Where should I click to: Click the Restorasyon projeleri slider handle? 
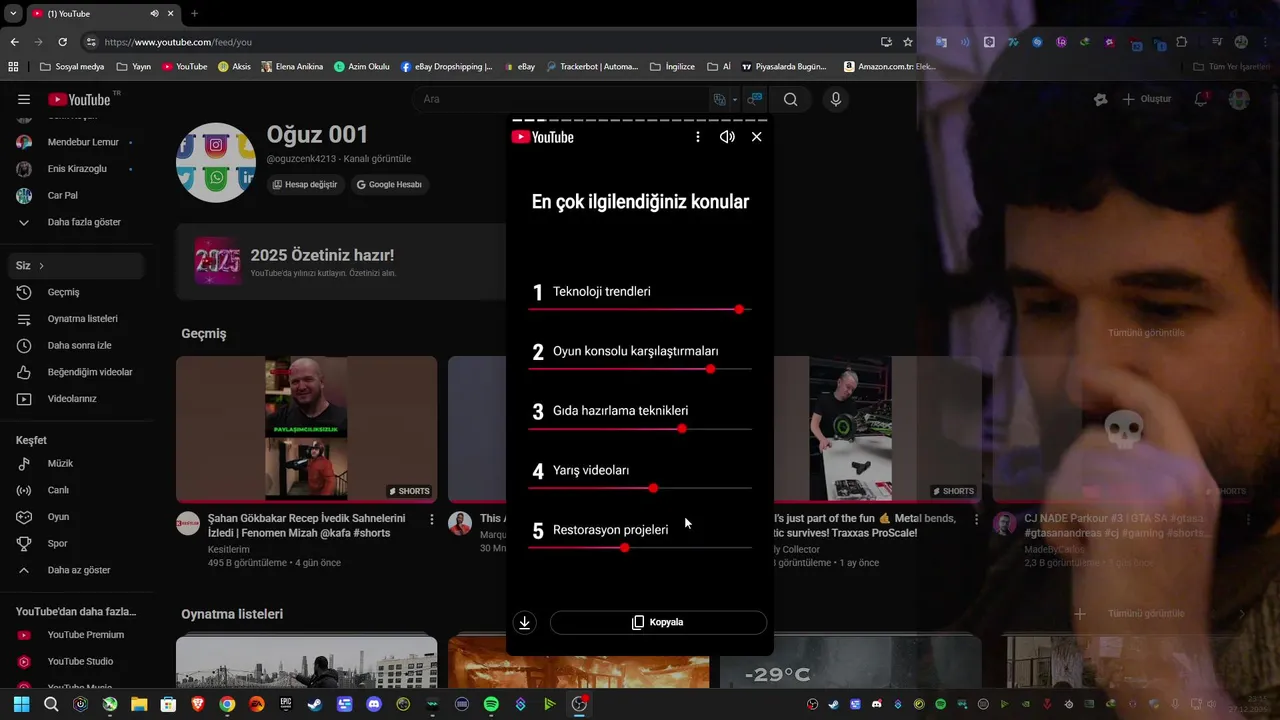(625, 548)
